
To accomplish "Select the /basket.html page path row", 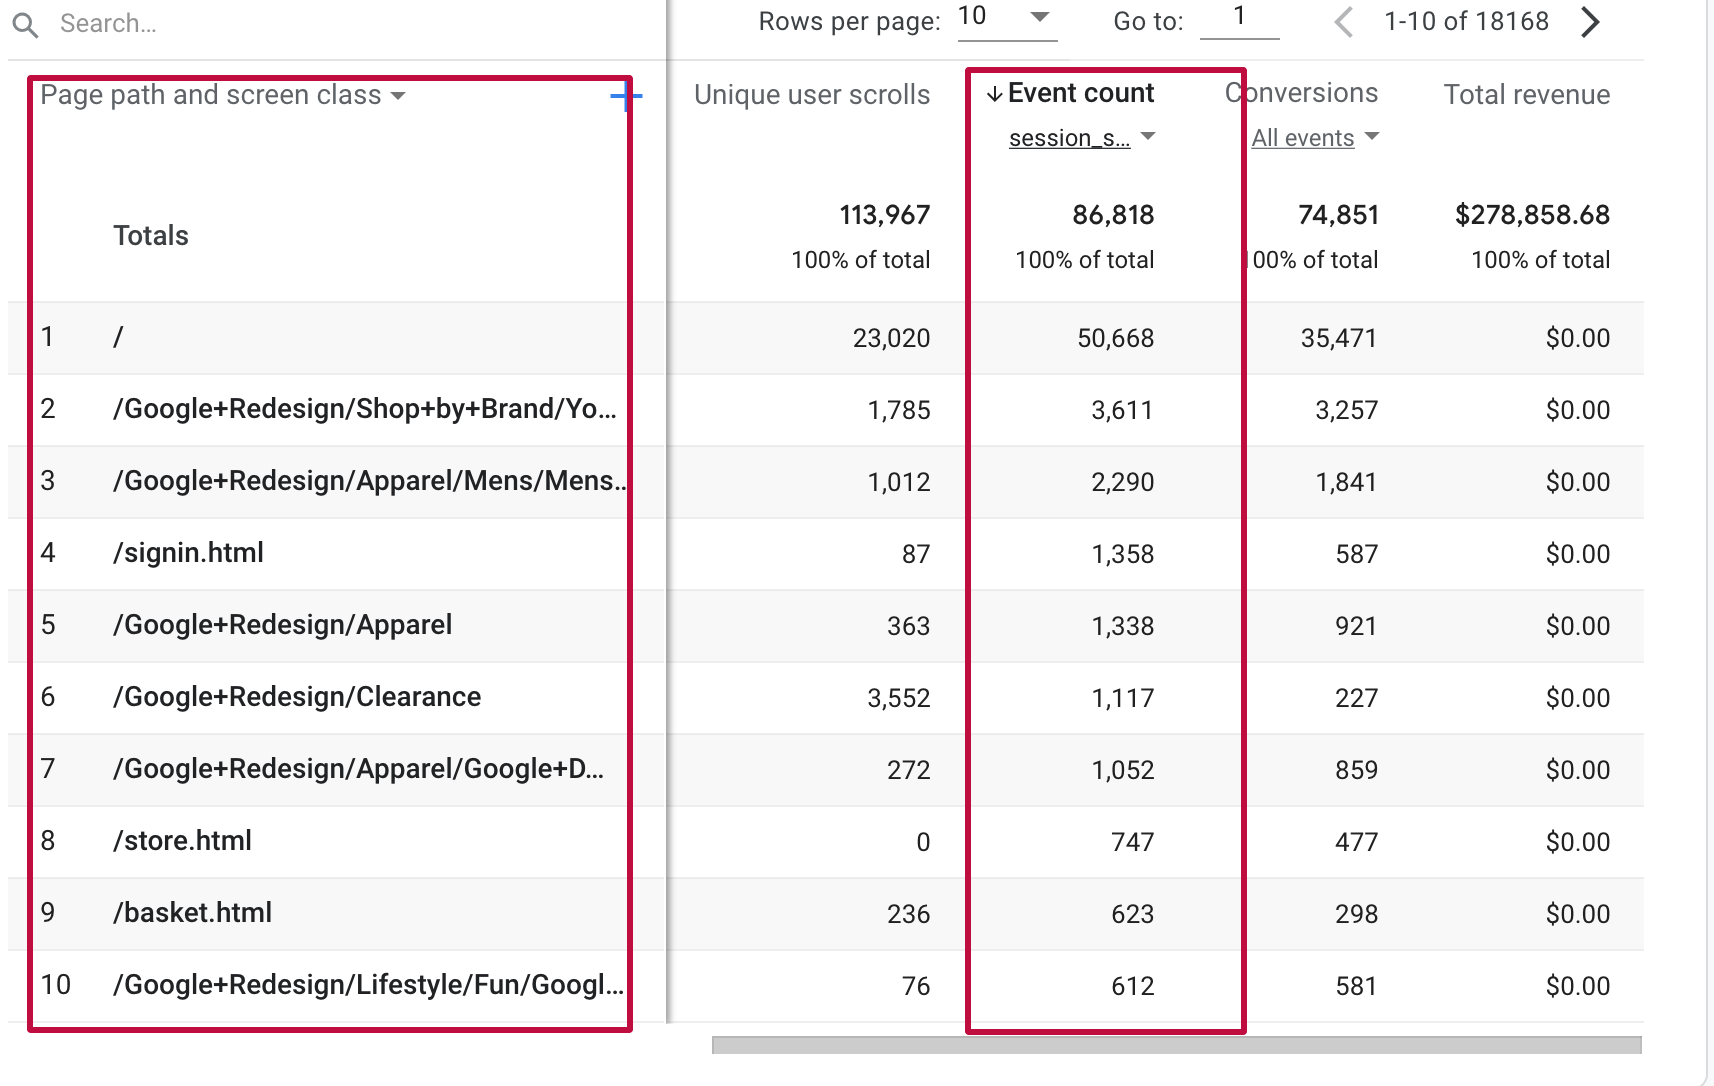I will point(192,912).
